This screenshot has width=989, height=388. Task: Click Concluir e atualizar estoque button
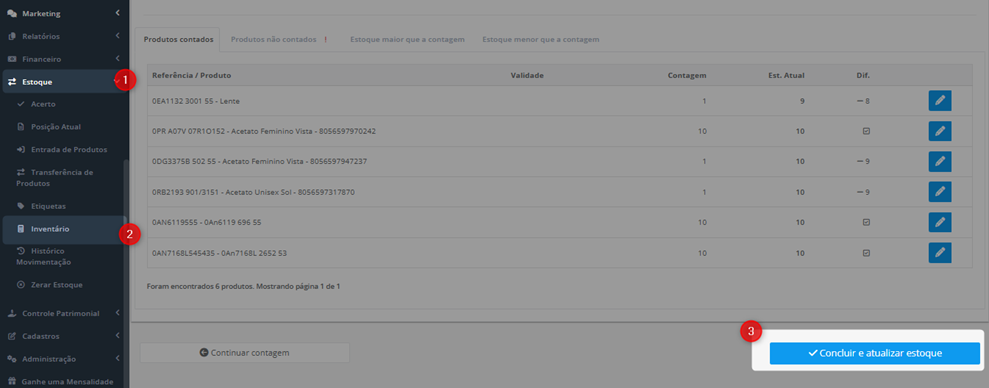875,353
